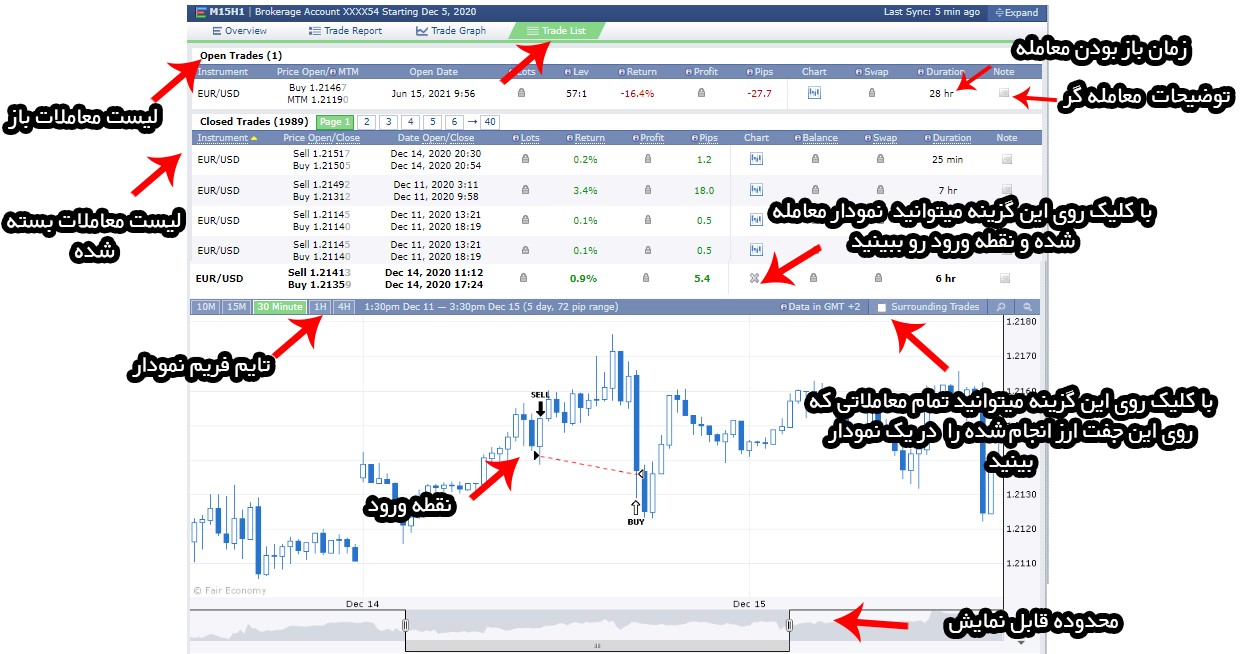Grab the left handle of chart range slider

[406, 625]
